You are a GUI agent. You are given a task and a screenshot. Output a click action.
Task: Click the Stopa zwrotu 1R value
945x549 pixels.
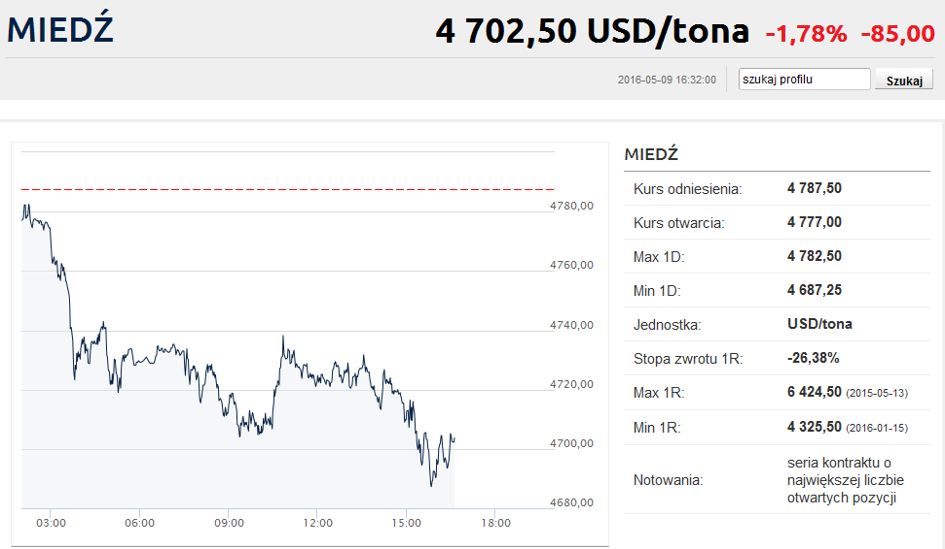coord(813,358)
